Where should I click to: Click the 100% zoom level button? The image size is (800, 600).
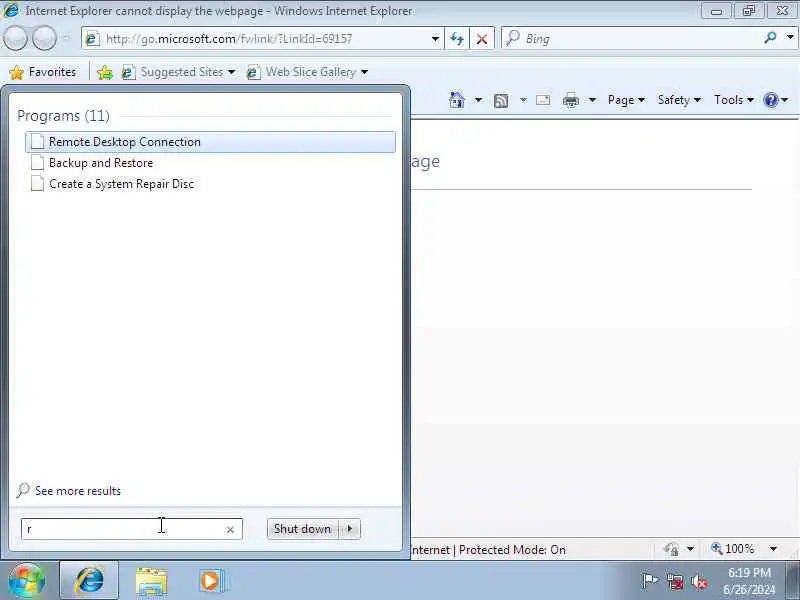point(733,549)
